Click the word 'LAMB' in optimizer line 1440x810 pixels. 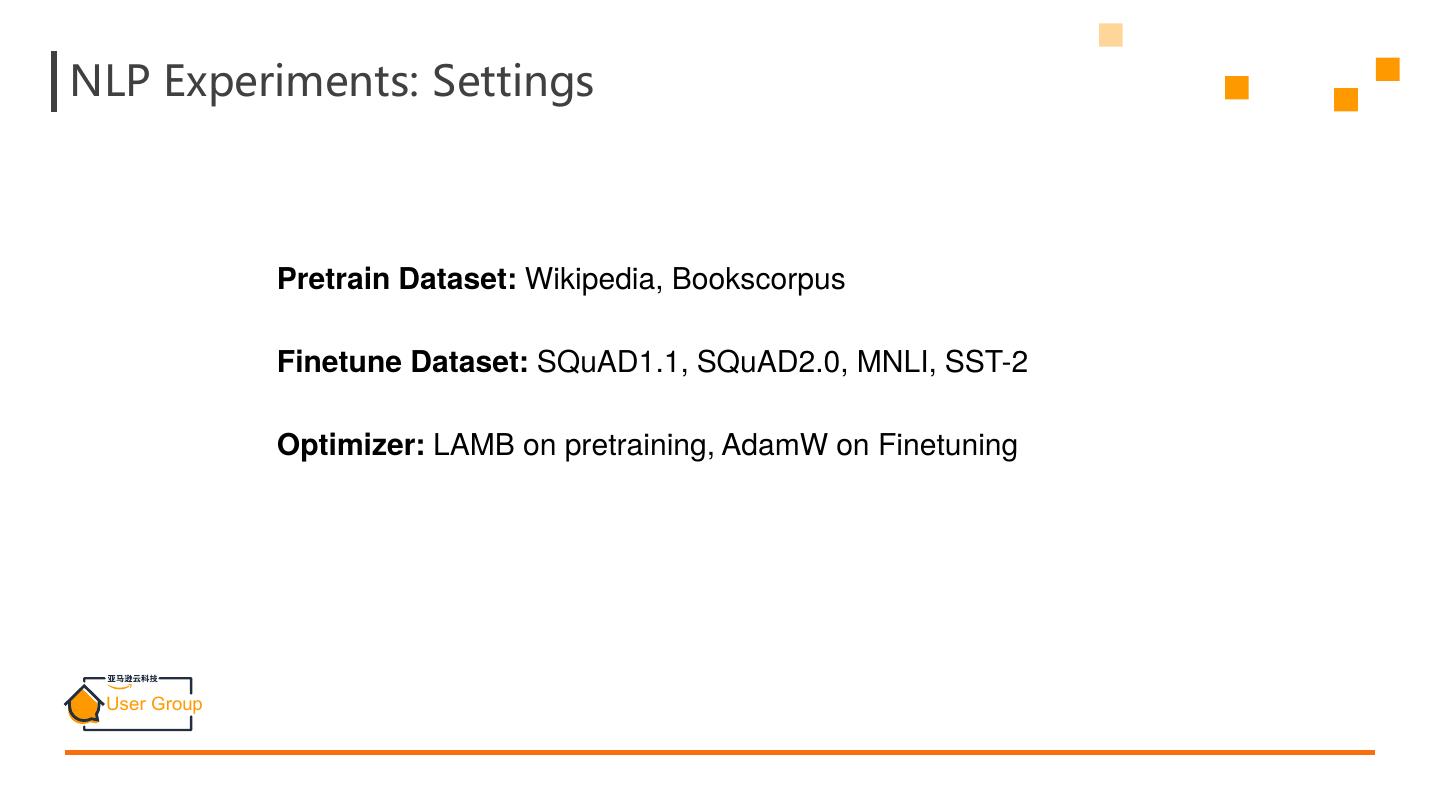click(x=473, y=445)
